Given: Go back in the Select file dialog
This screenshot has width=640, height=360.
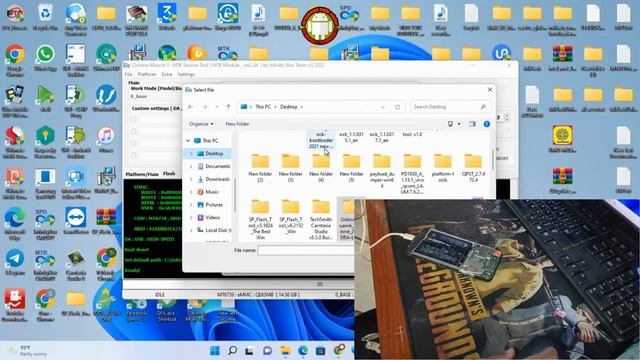Looking at the screenshot, I should pyautogui.click(x=191, y=107).
